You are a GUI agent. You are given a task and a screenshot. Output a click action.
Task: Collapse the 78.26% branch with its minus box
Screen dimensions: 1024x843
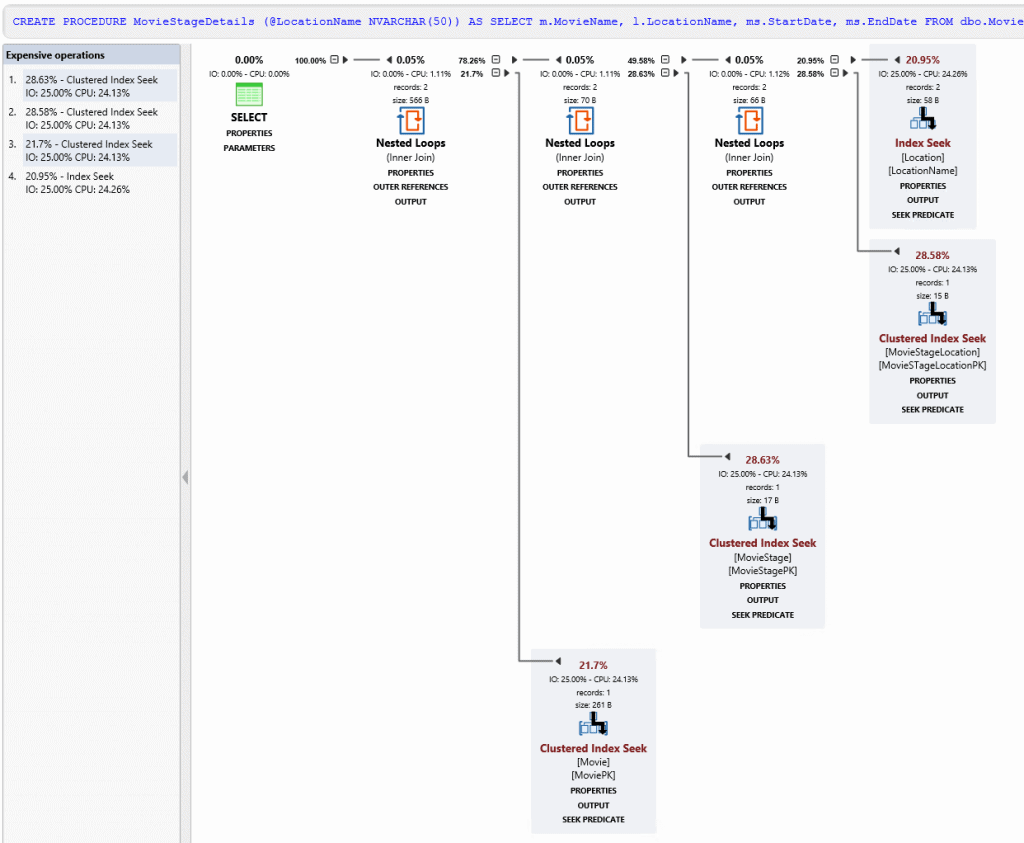click(495, 58)
